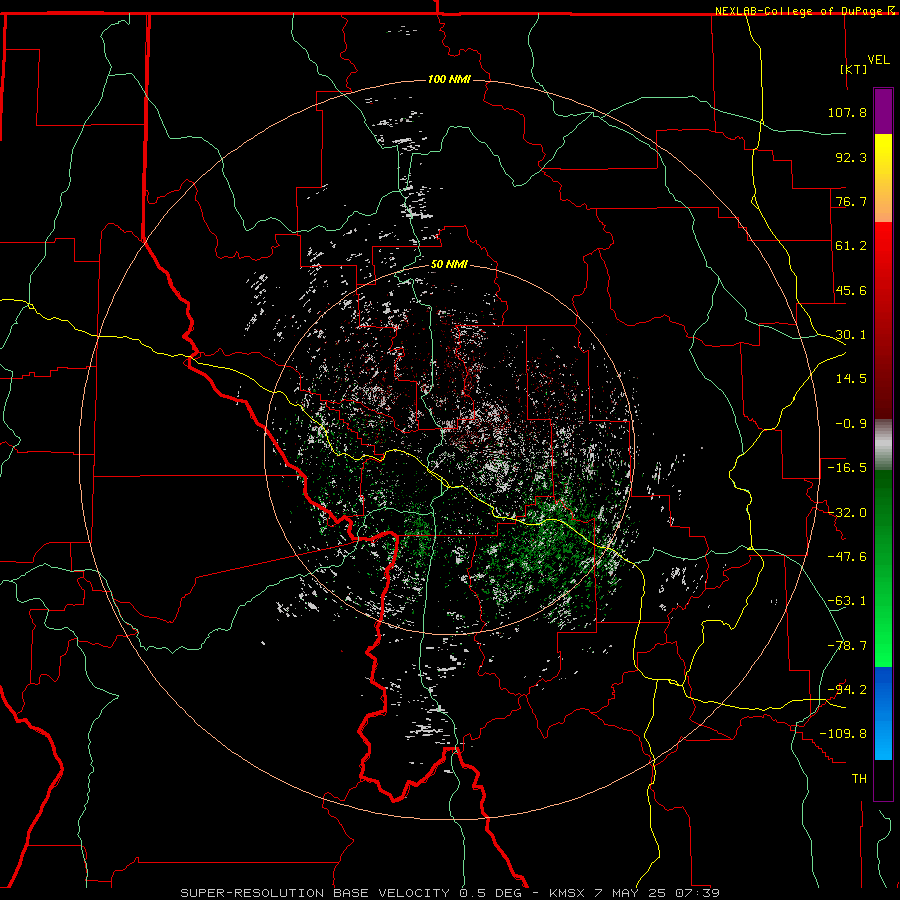The width and height of the screenshot is (900, 900).
Task: Click the 50 NMI range ring label
Action: (x=449, y=265)
